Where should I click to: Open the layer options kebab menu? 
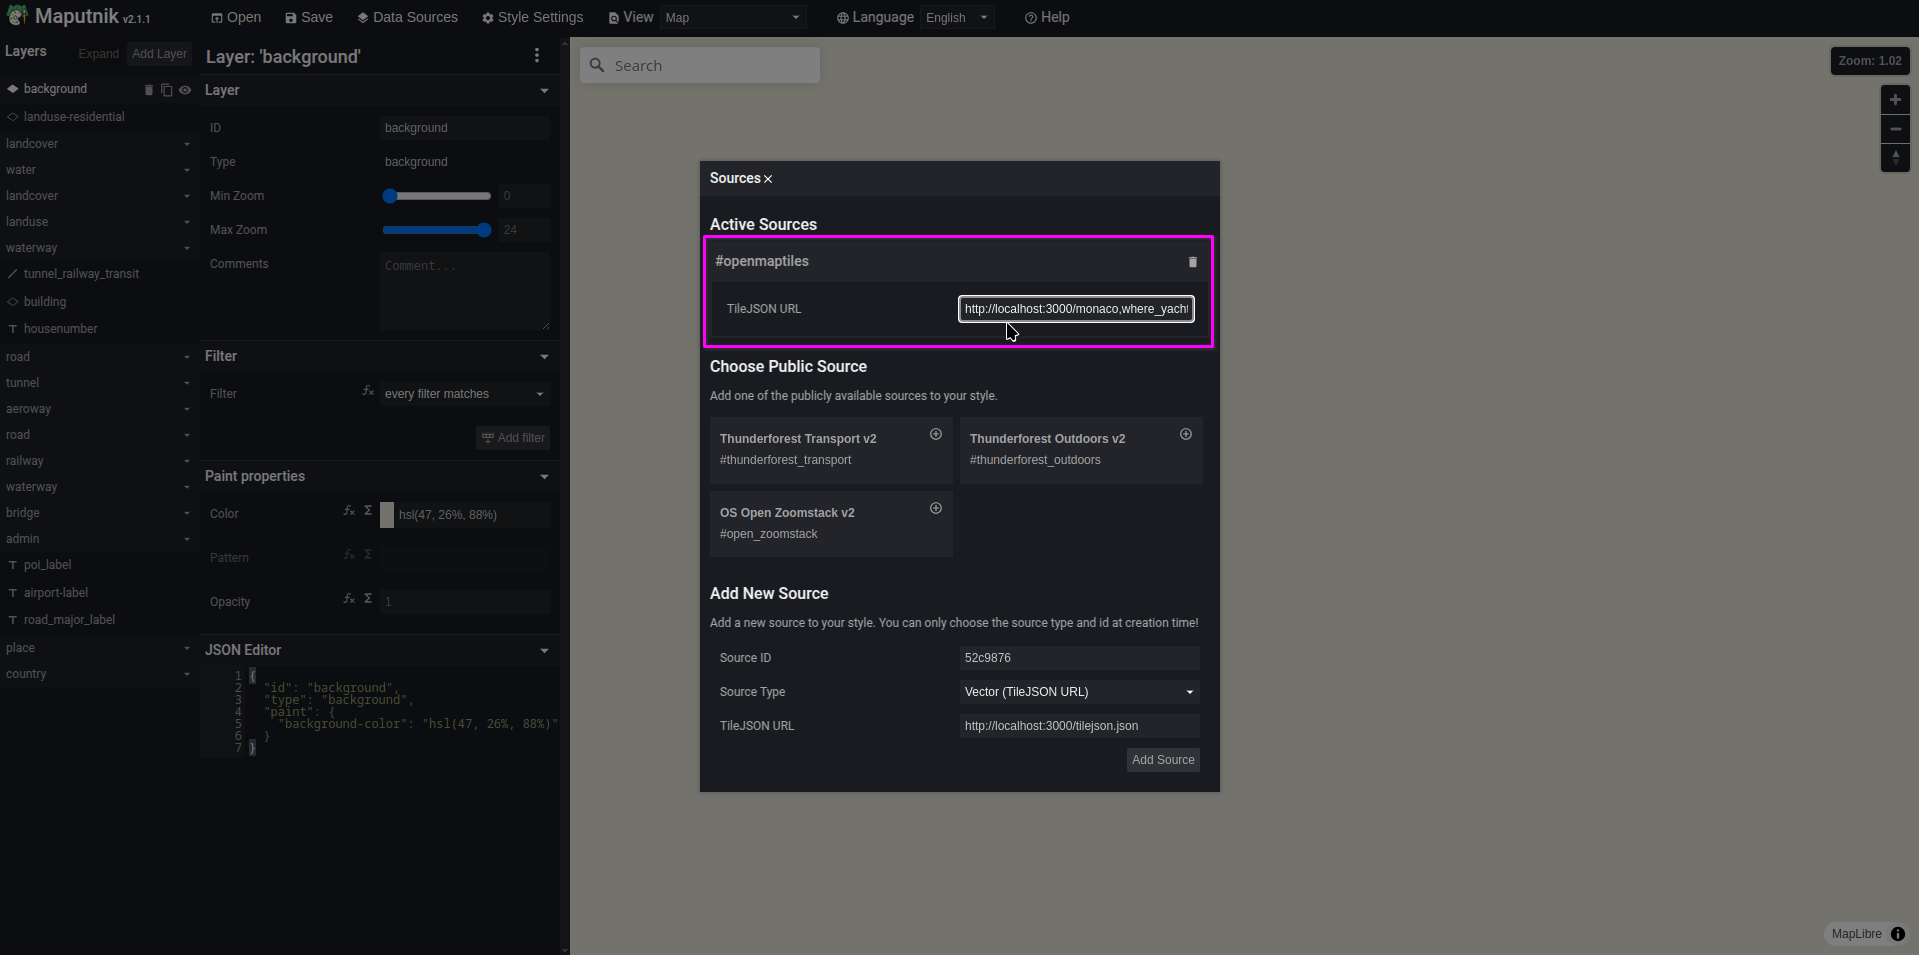tap(537, 56)
